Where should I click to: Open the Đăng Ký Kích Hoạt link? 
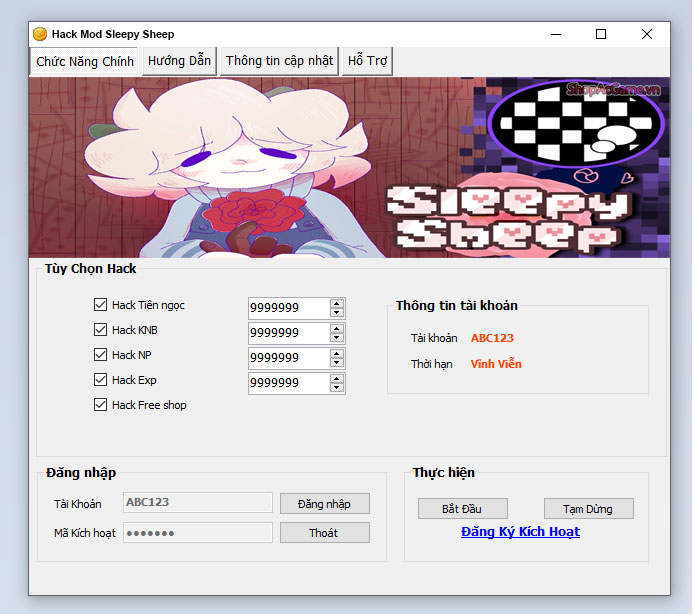[x=520, y=532]
